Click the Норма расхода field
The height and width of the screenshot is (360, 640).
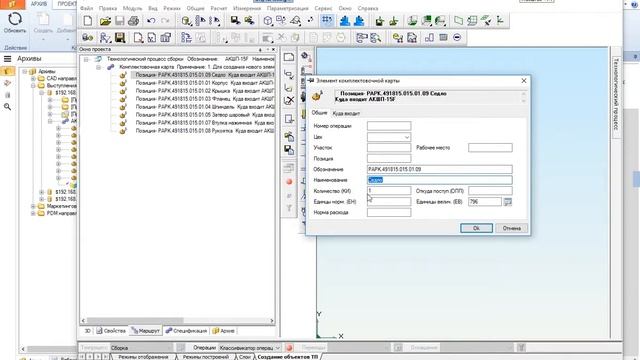click(x=389, y=212)
